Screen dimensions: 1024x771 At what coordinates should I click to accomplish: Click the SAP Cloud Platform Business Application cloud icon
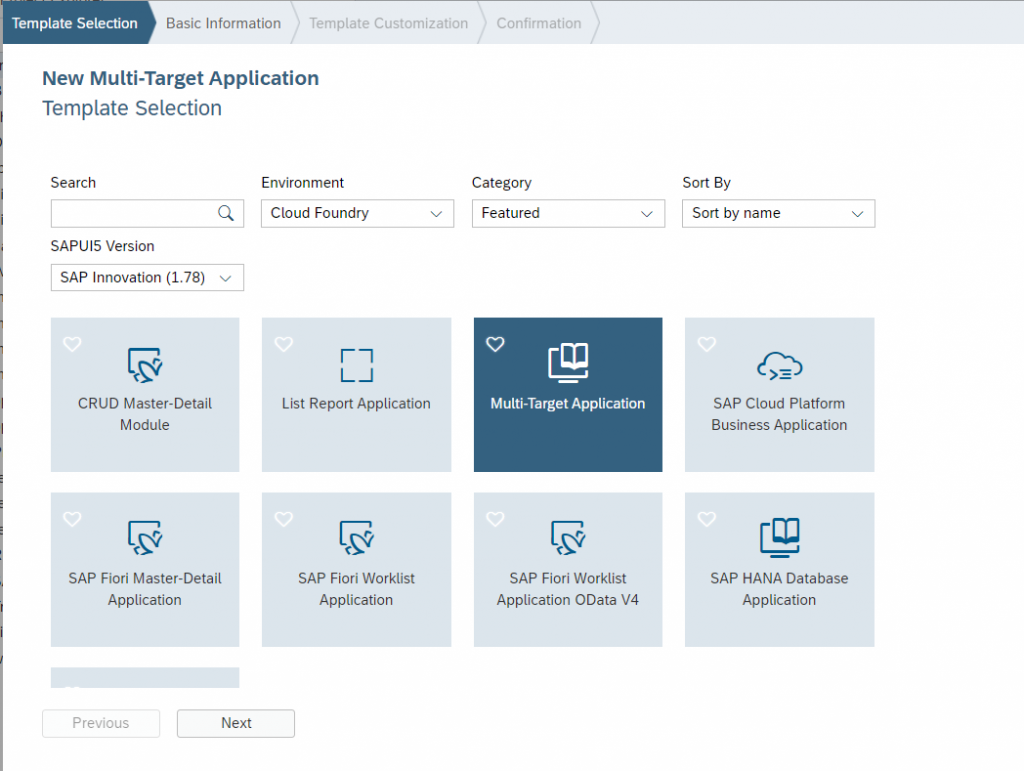(780, 366)
